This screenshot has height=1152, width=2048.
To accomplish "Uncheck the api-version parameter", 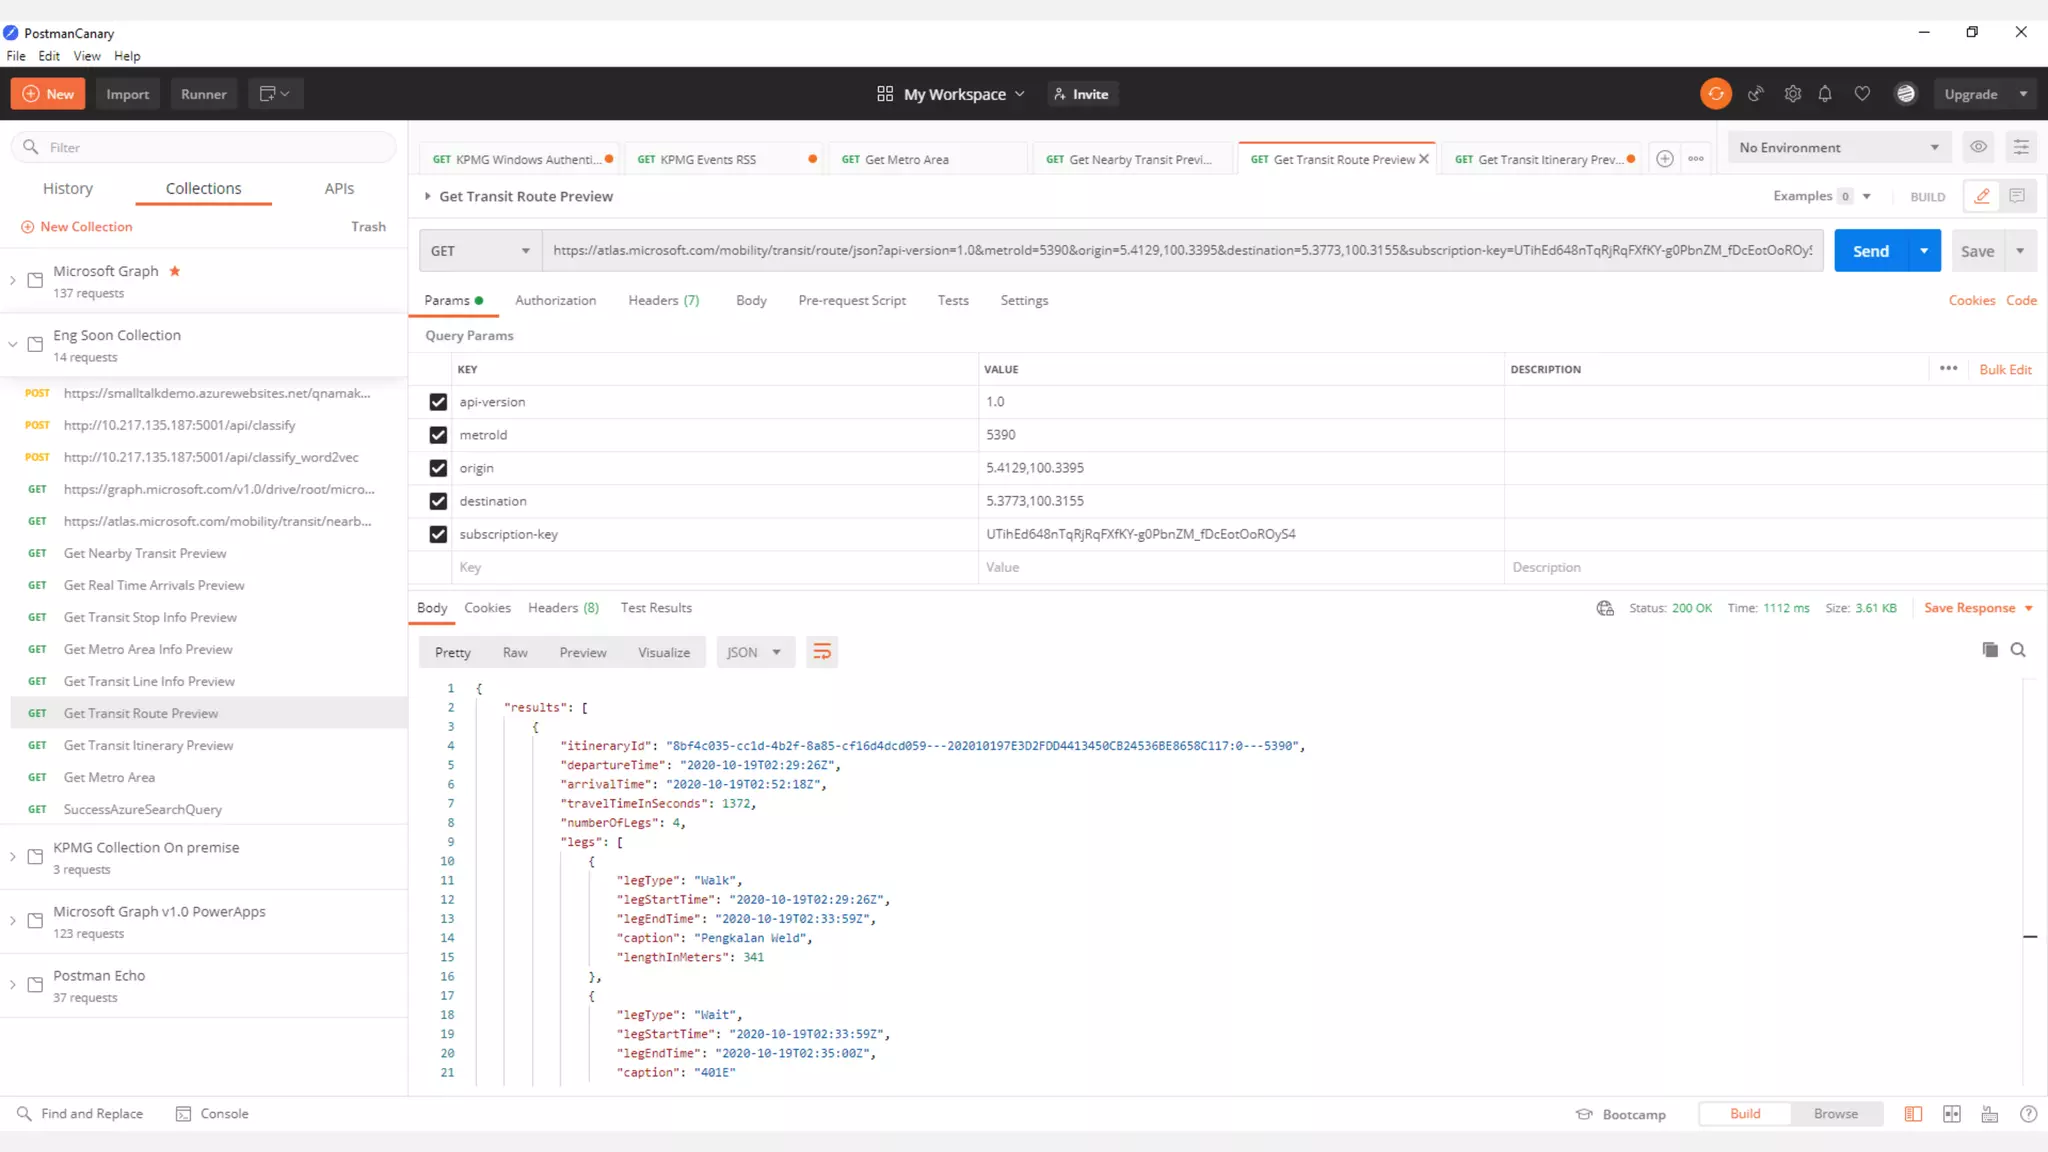I will click(x=438, y=402).
